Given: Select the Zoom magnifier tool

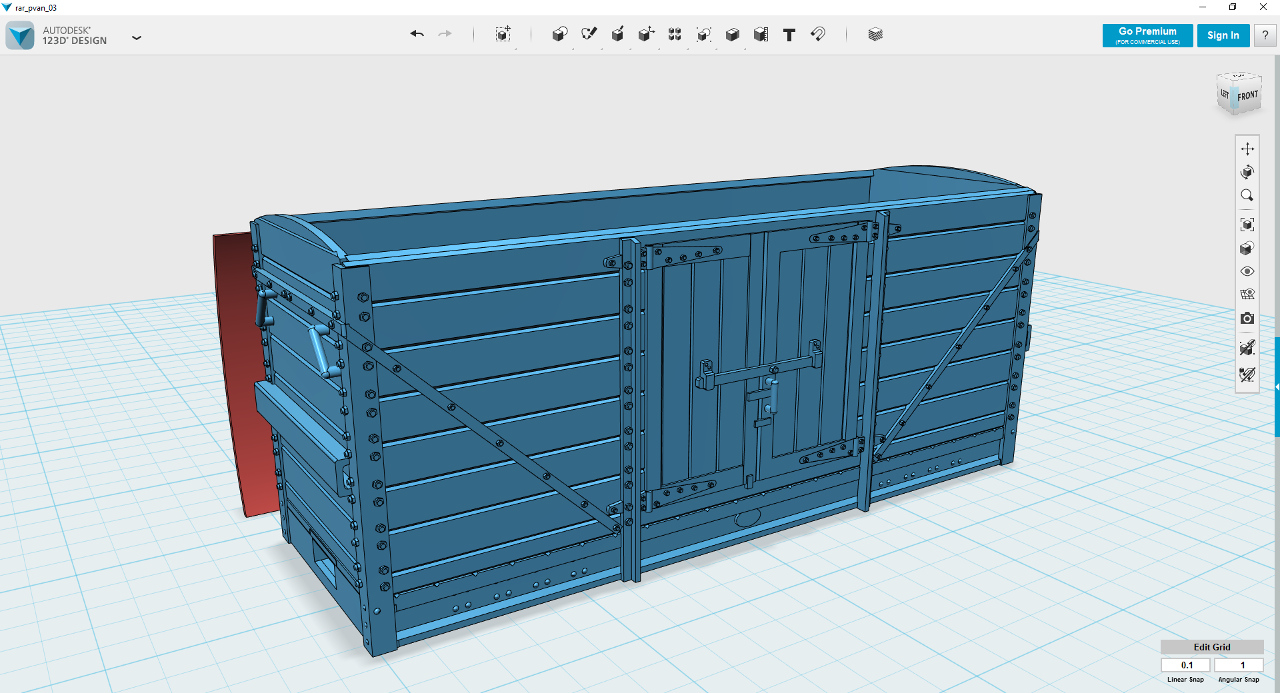Looking at the screenshot, I should tap(1247, 196).
